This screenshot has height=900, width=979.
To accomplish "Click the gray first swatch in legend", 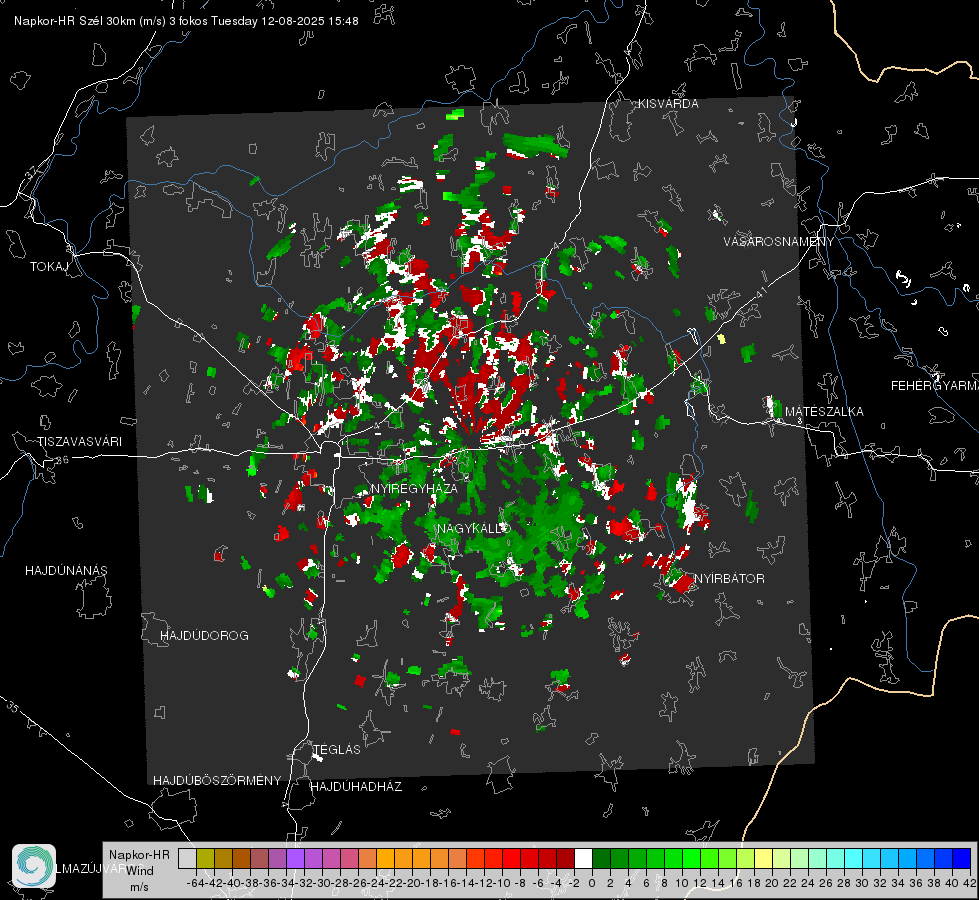I will (187, 858).
